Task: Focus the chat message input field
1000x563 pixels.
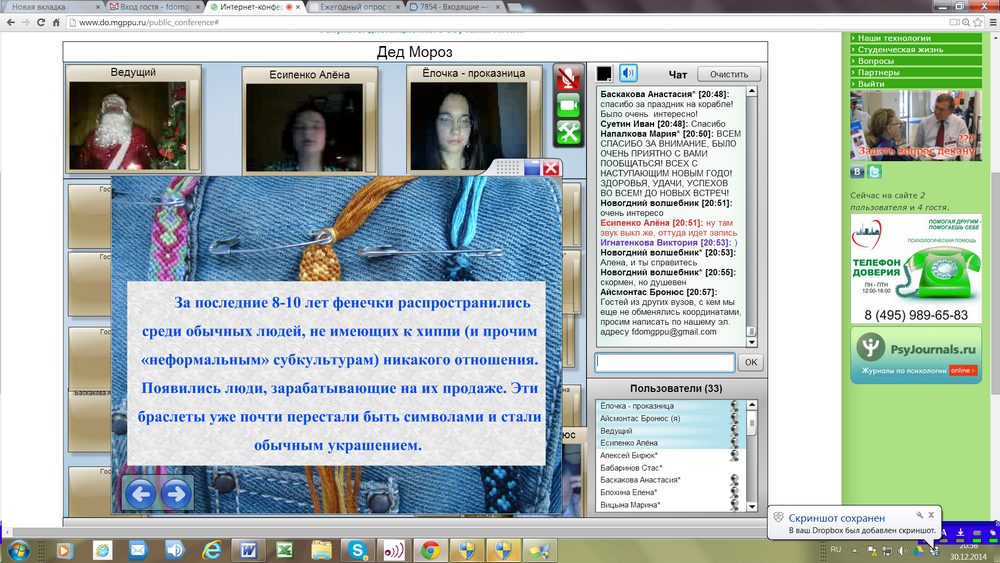Action: 665,362
